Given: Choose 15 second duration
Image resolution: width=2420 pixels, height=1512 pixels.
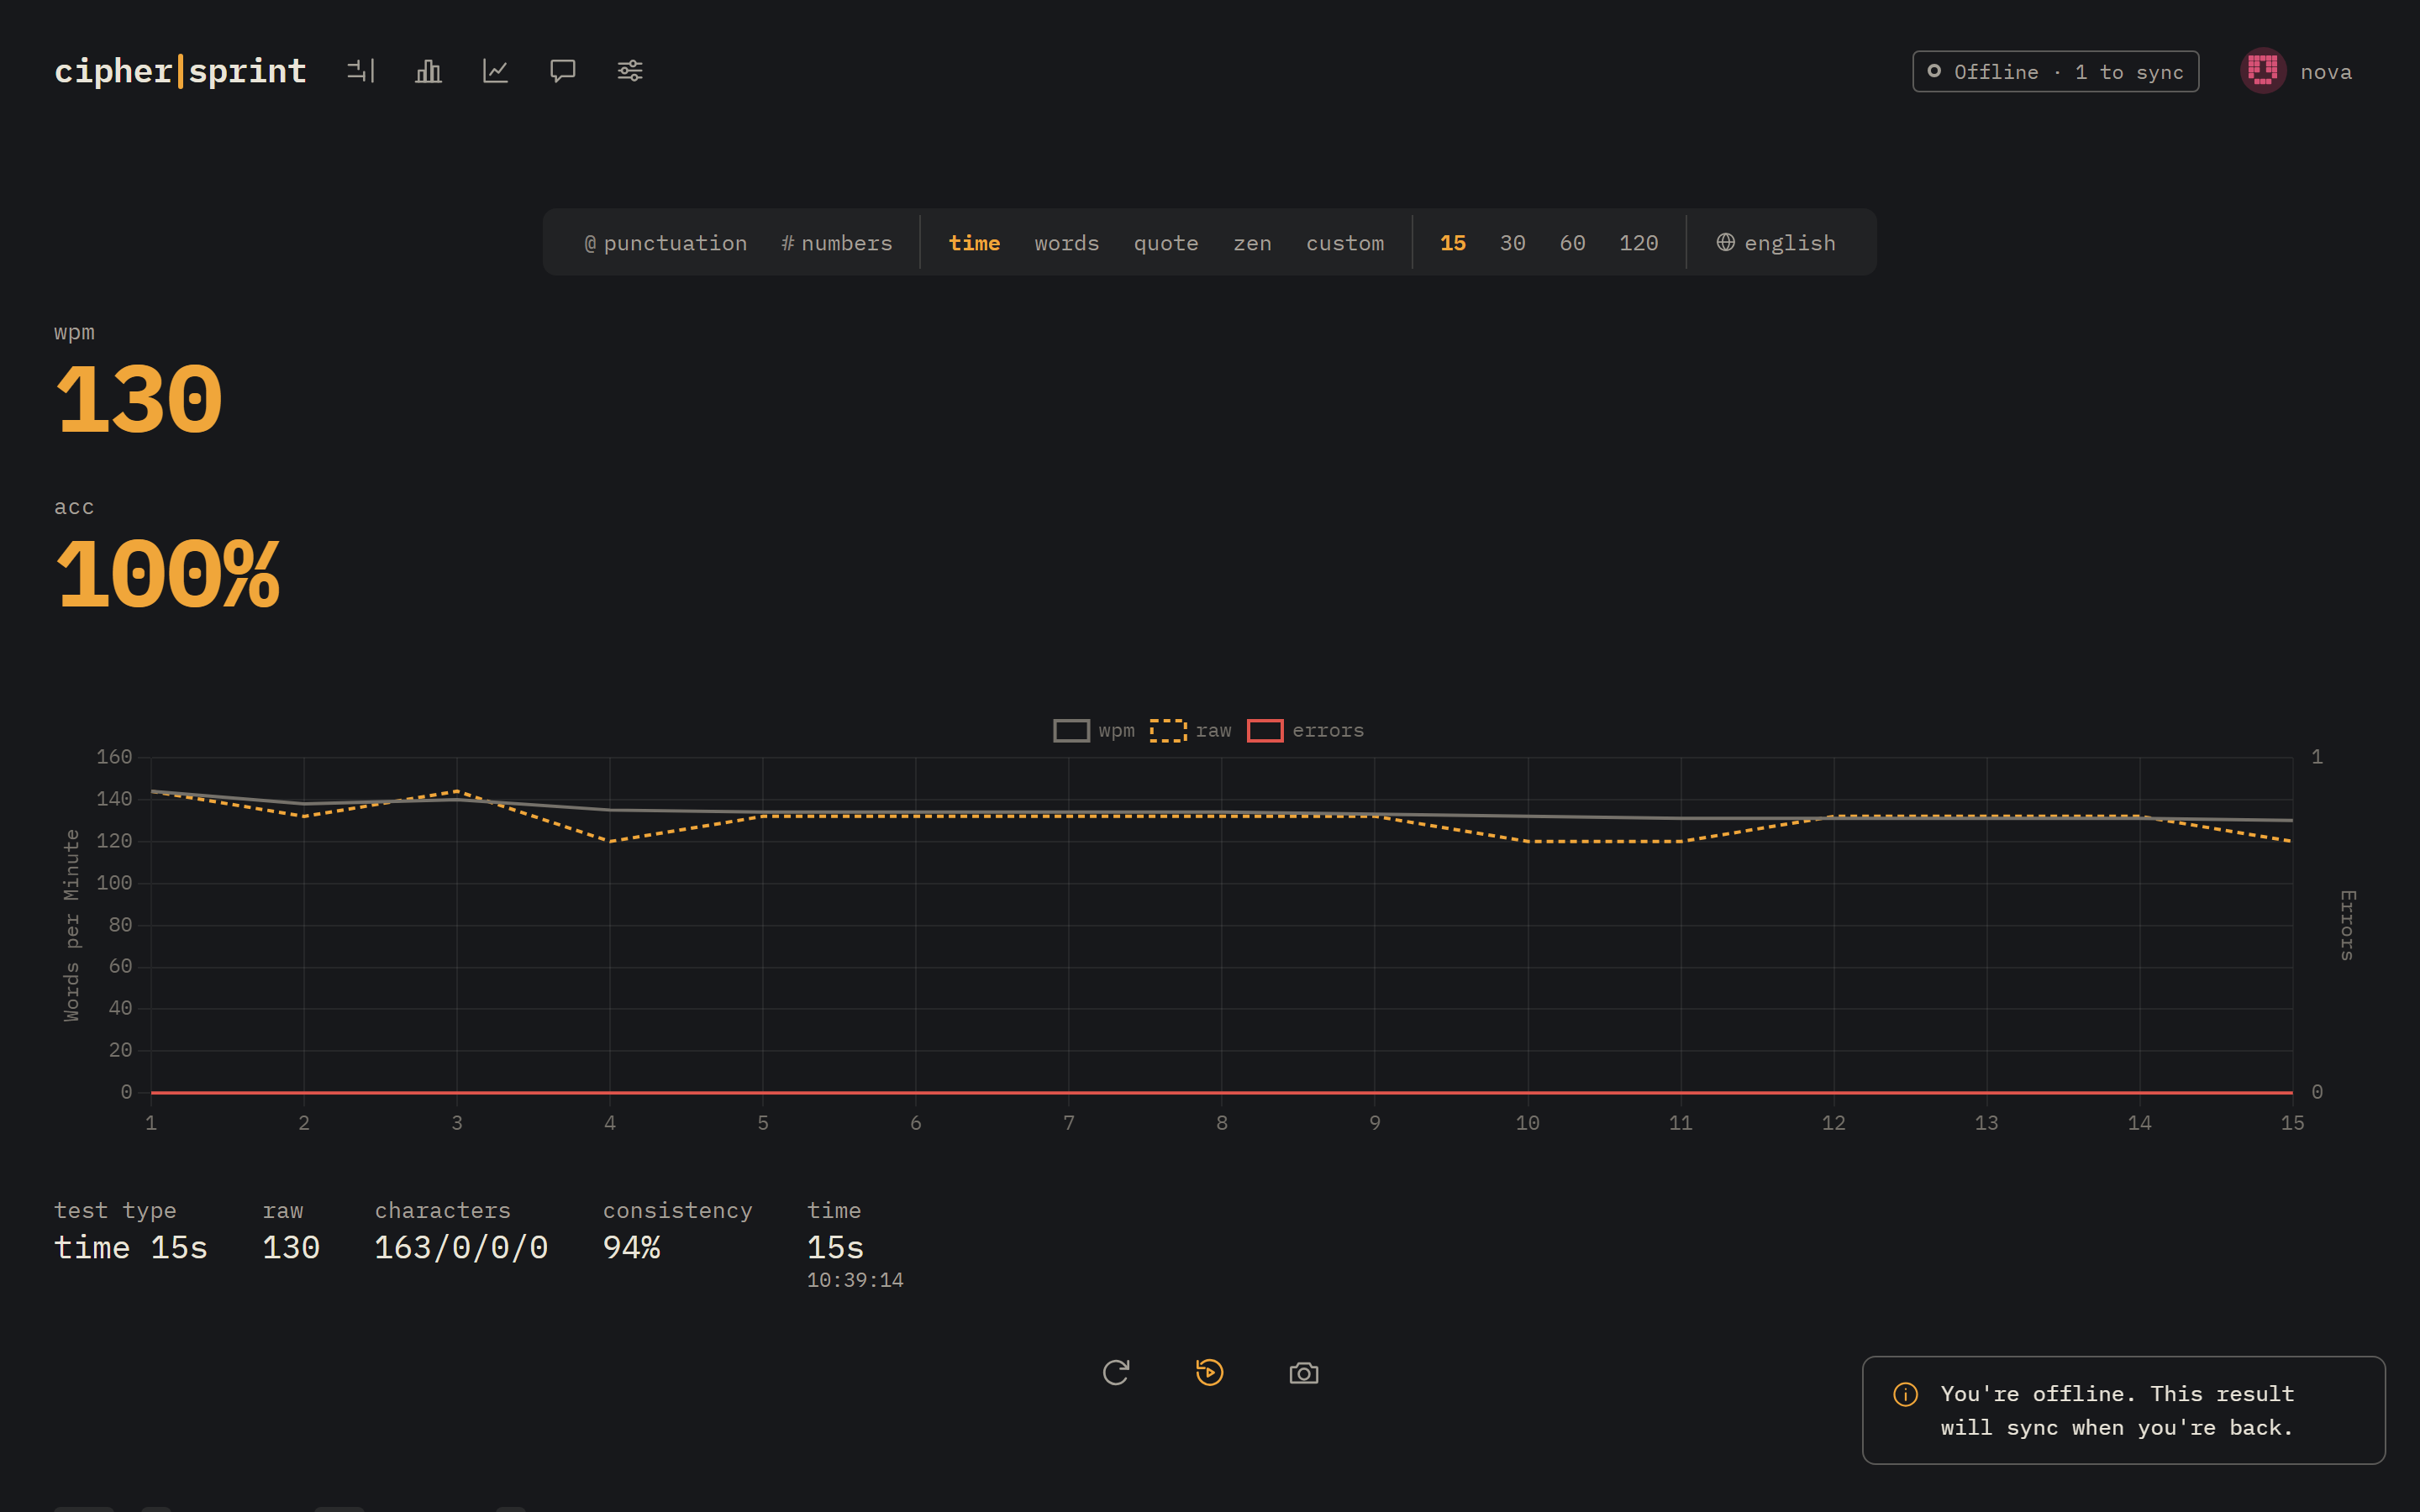Looking at the screenshot, I should pyautogui.click(x=1453, y=243).
